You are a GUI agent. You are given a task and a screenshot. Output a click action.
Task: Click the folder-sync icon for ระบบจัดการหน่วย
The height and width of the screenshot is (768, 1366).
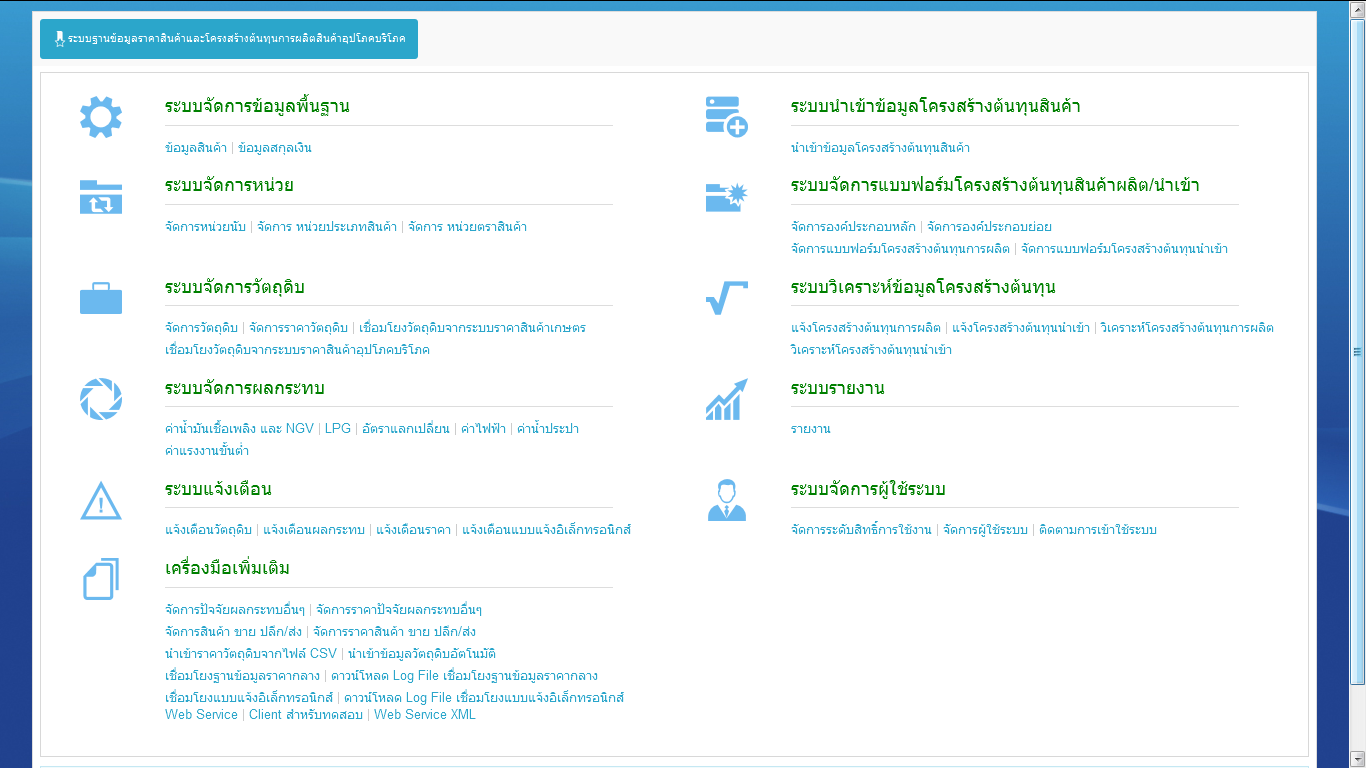[101, 196]
